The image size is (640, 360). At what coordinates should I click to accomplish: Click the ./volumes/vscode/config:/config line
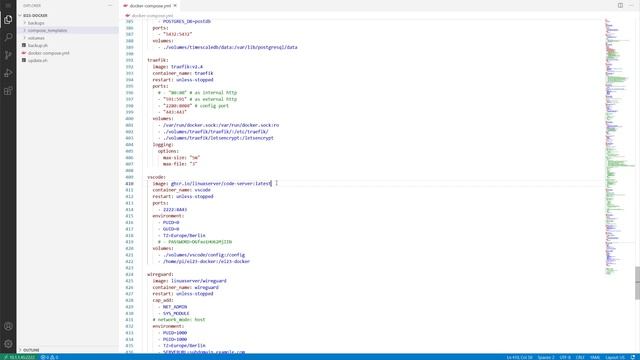[202, 255]
